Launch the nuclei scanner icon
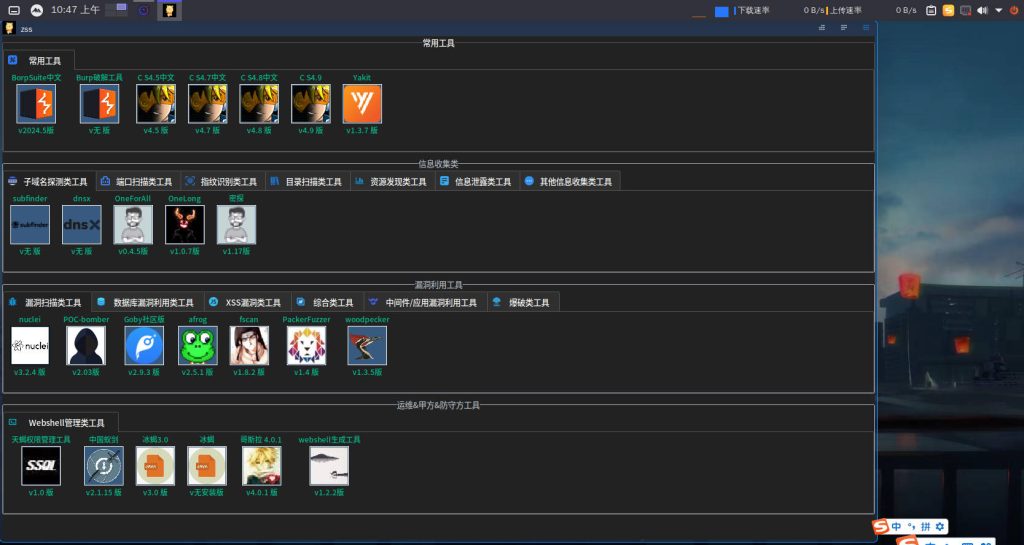The height and width of the screenshot is (545, 1024). click(30, 345)
